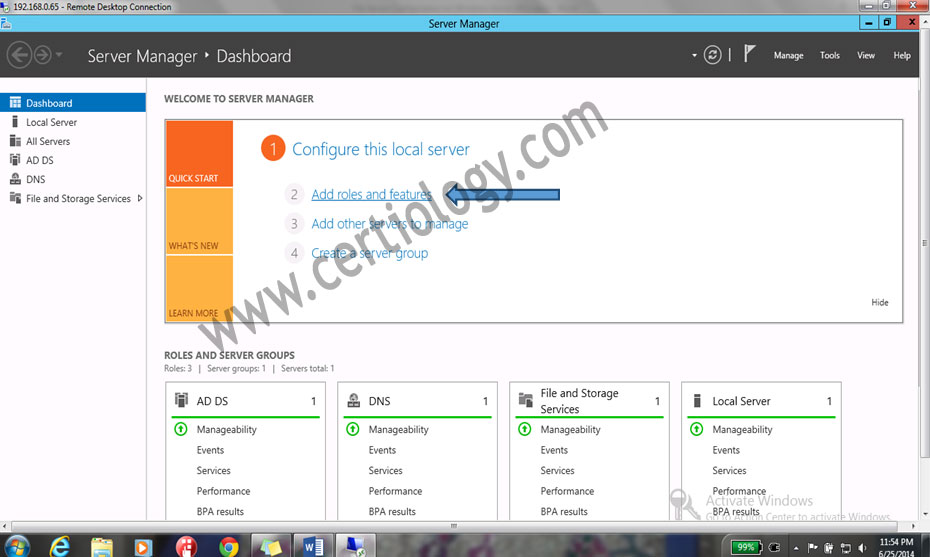Click the Refresh dashboard icon
Screen dimensions: 930x557
(x=712, y=55)
